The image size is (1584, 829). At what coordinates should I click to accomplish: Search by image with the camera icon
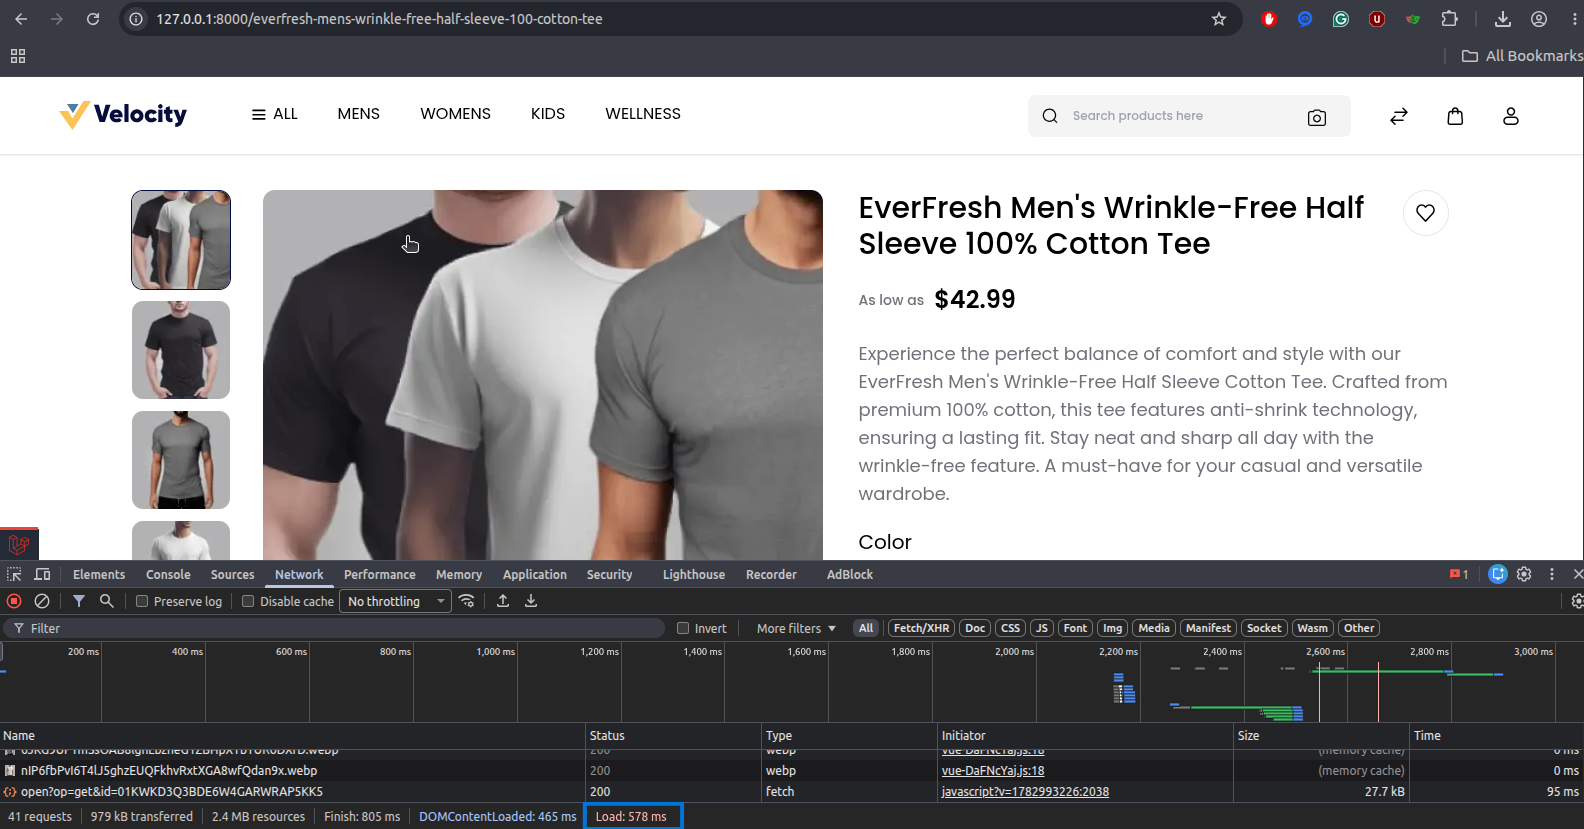[x=1317, y=117]
